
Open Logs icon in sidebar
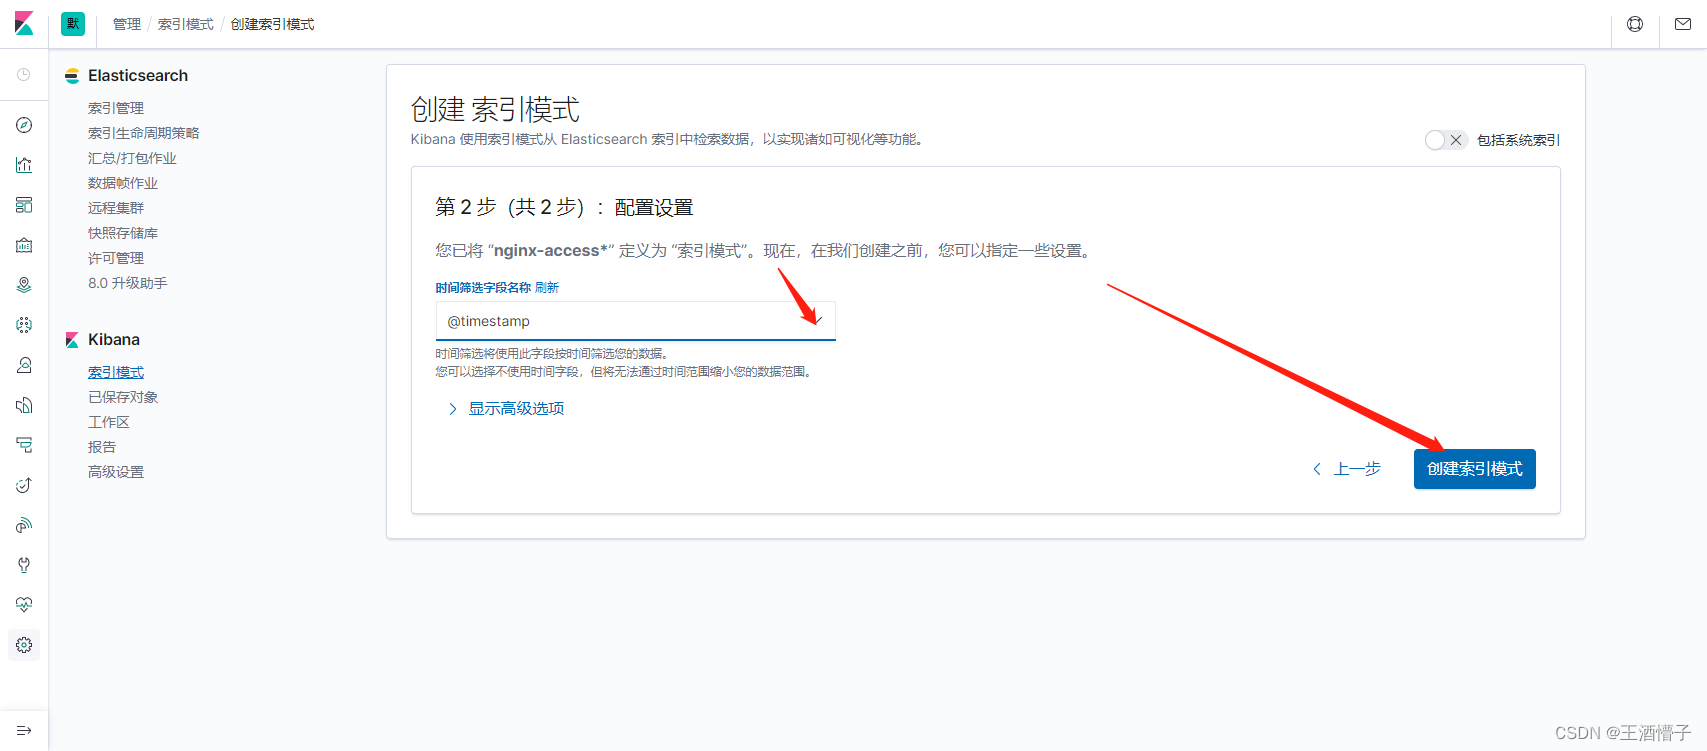24,405
